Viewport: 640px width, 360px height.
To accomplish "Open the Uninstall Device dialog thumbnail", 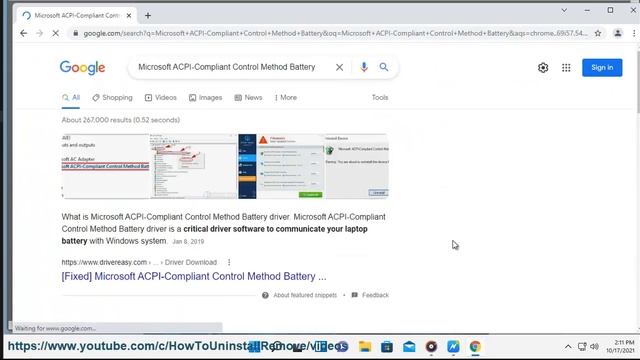I will (x=357, y=166).
